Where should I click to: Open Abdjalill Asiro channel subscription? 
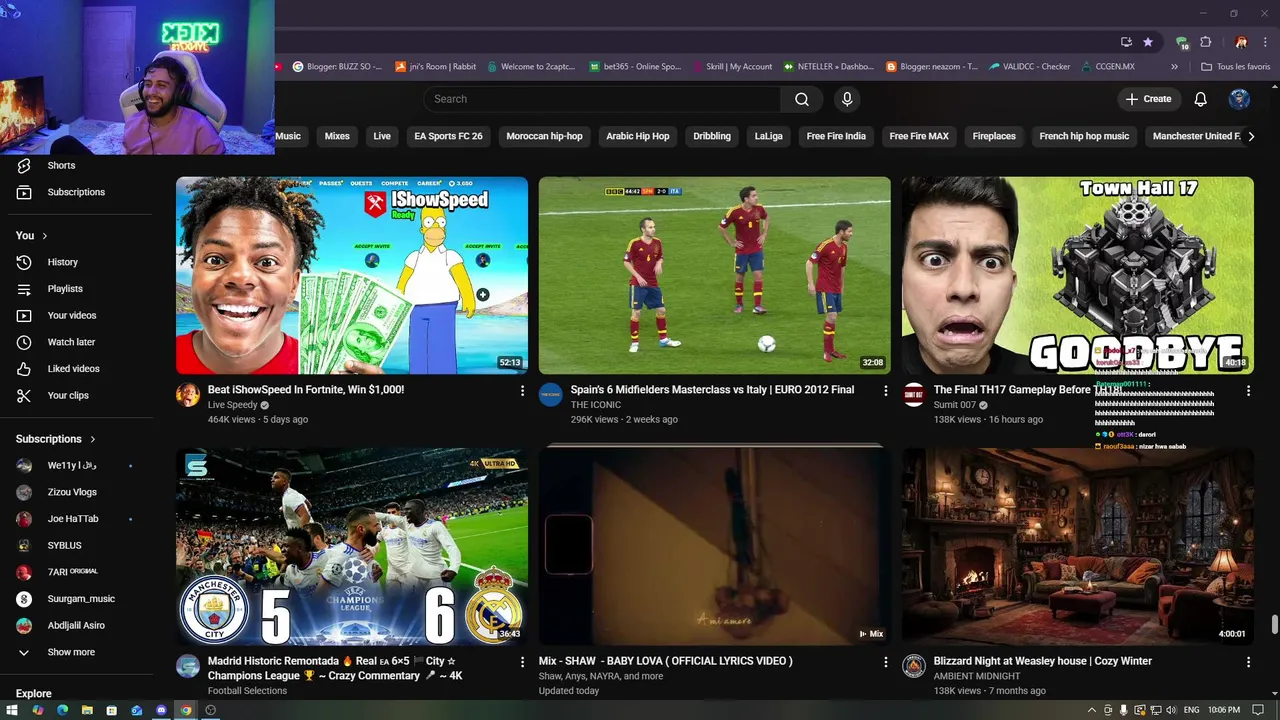point(78,626)
